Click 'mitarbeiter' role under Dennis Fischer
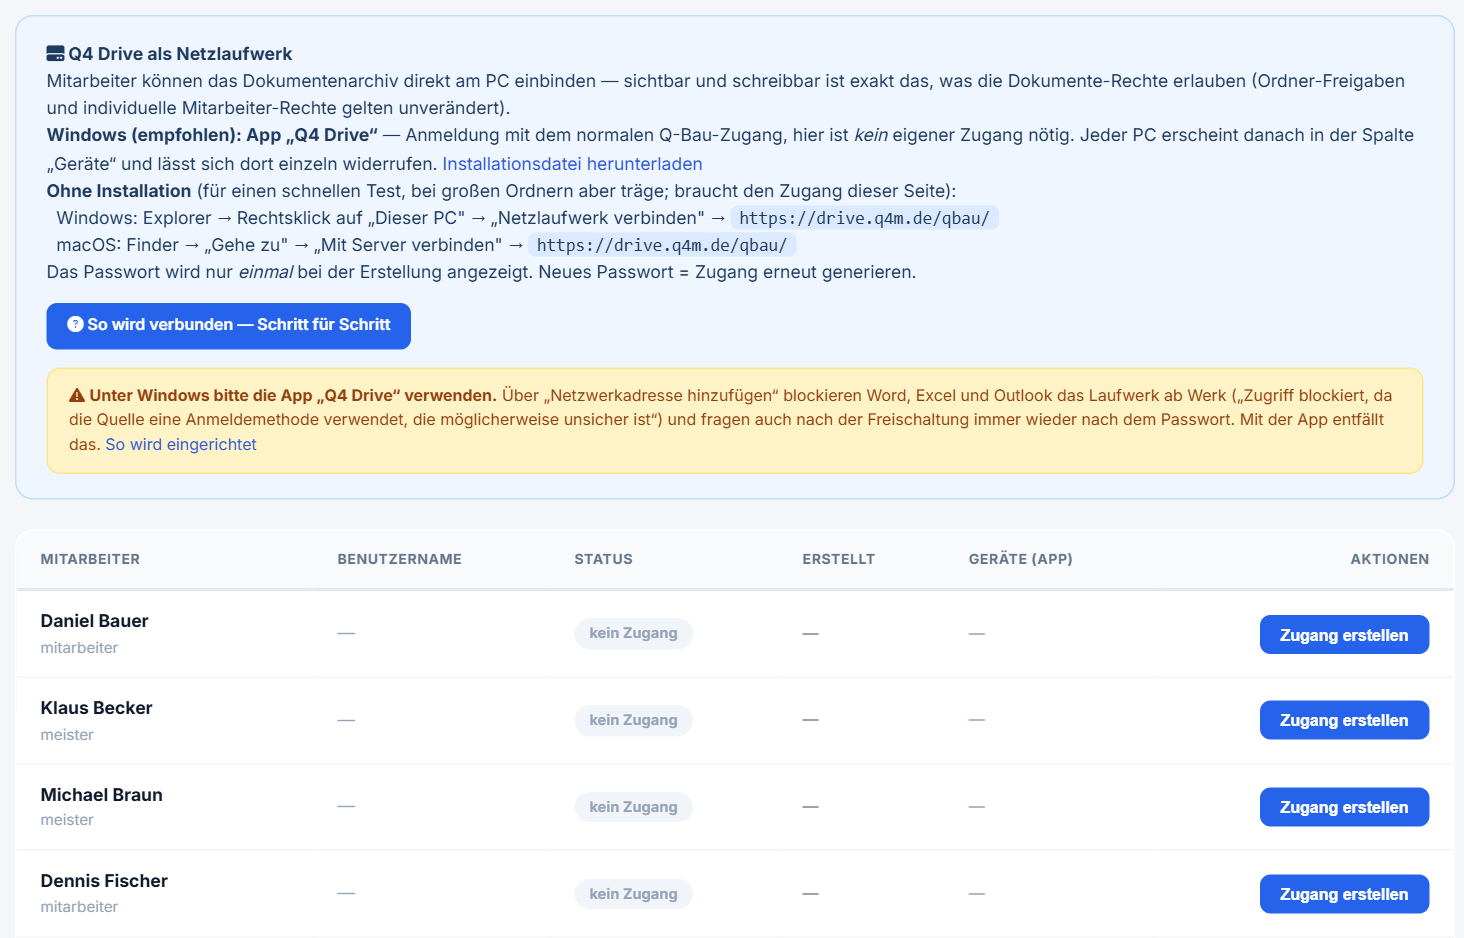The image size is (1464, 938). (x=79, y=907)
